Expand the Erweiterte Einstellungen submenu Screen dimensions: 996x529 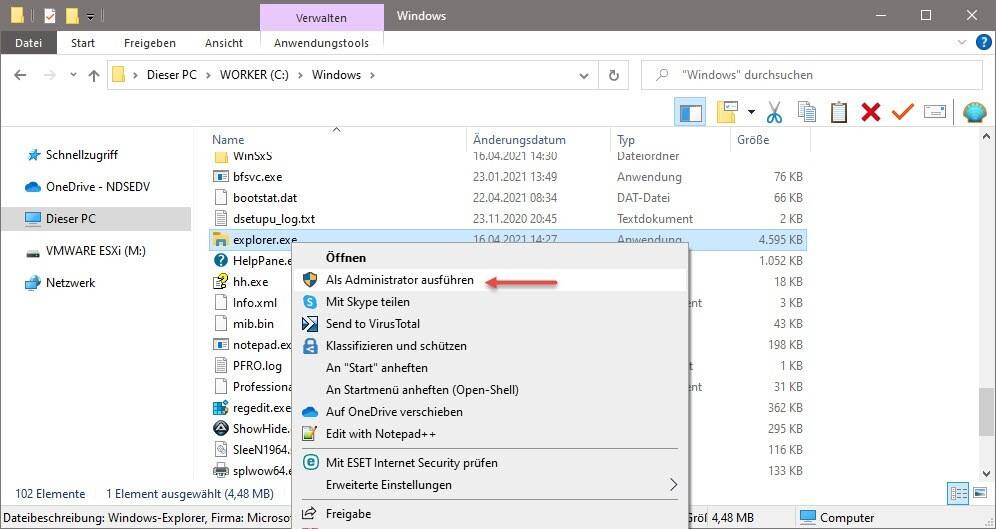click(x=672, y=485)
